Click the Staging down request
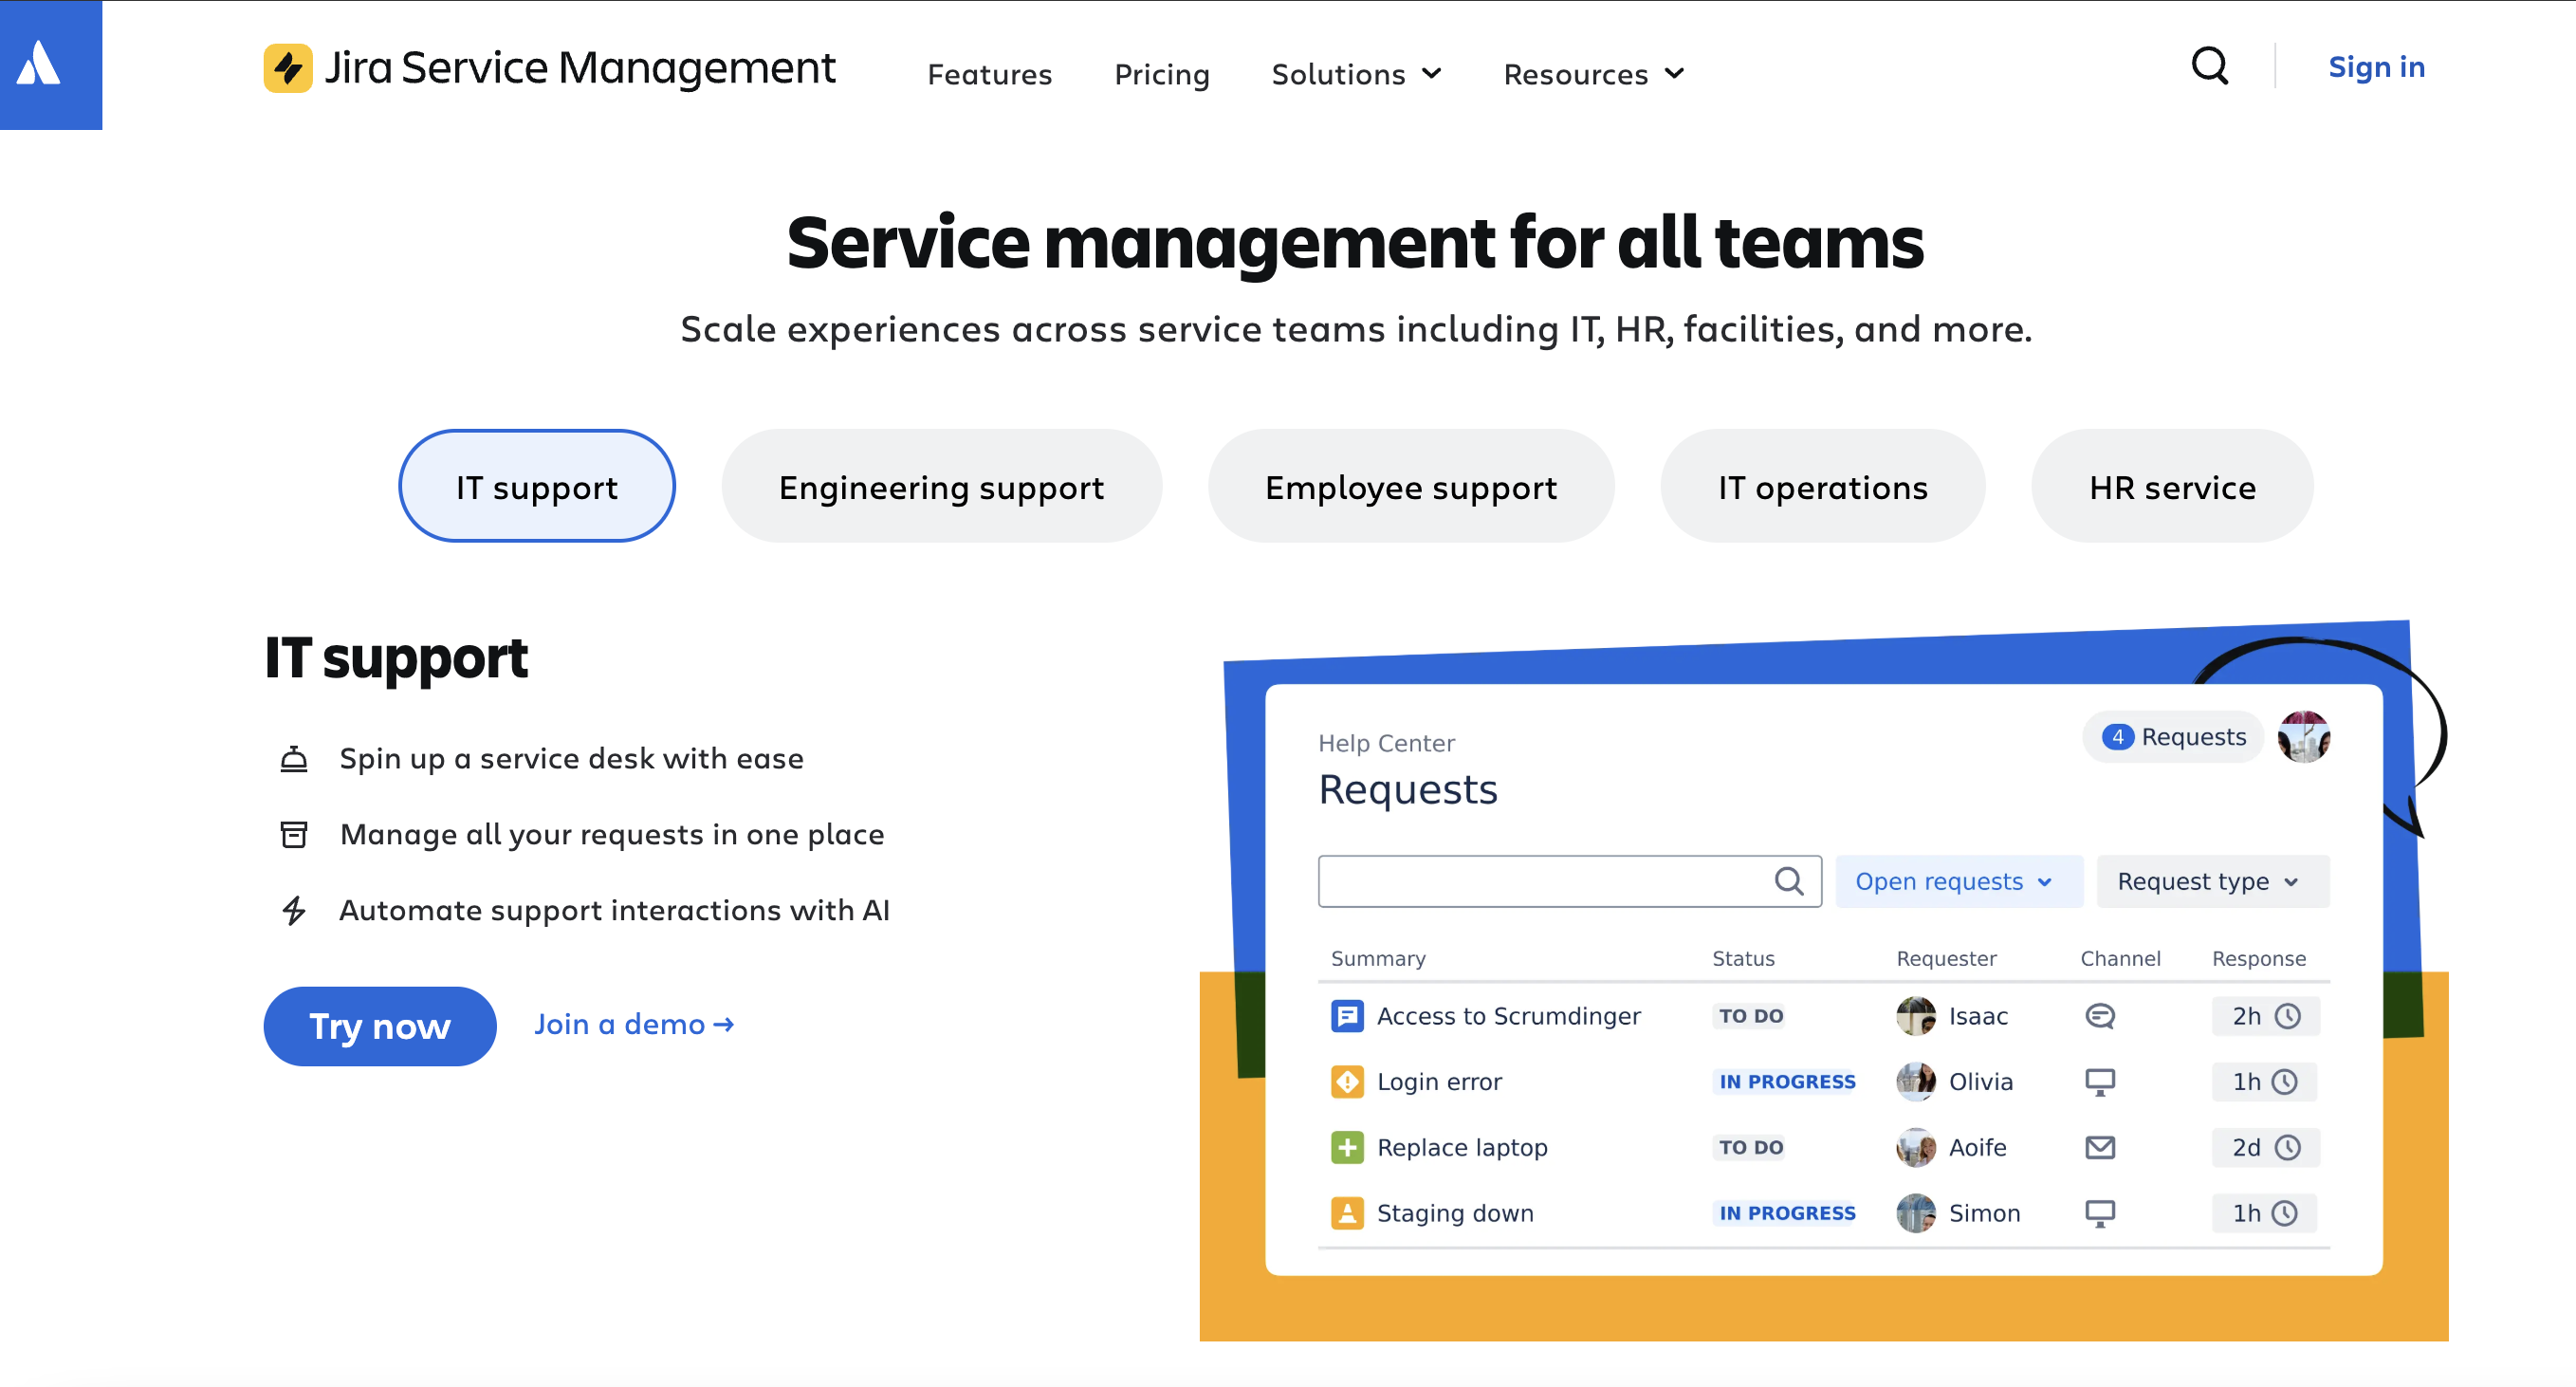The width and height of the screenshot is (2576, 1387). click(x=1455, y=1213)
